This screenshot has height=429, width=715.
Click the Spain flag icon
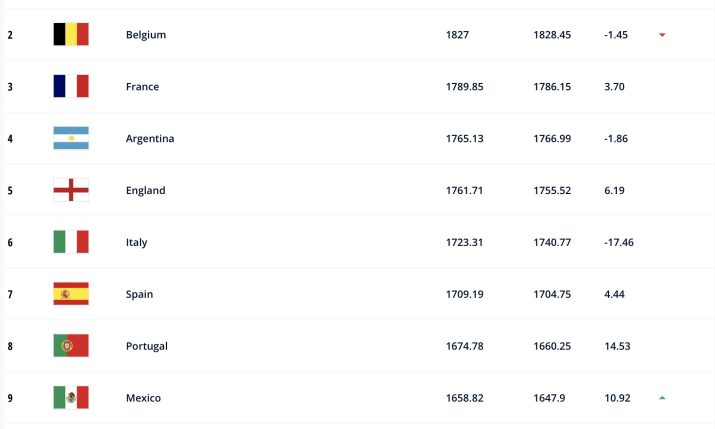pos(71,294)
